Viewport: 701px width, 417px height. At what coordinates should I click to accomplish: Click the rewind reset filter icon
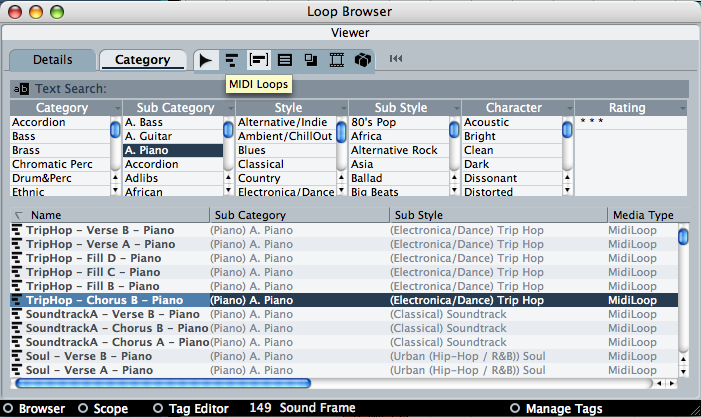pyautogui.click(x=396, y=59)
